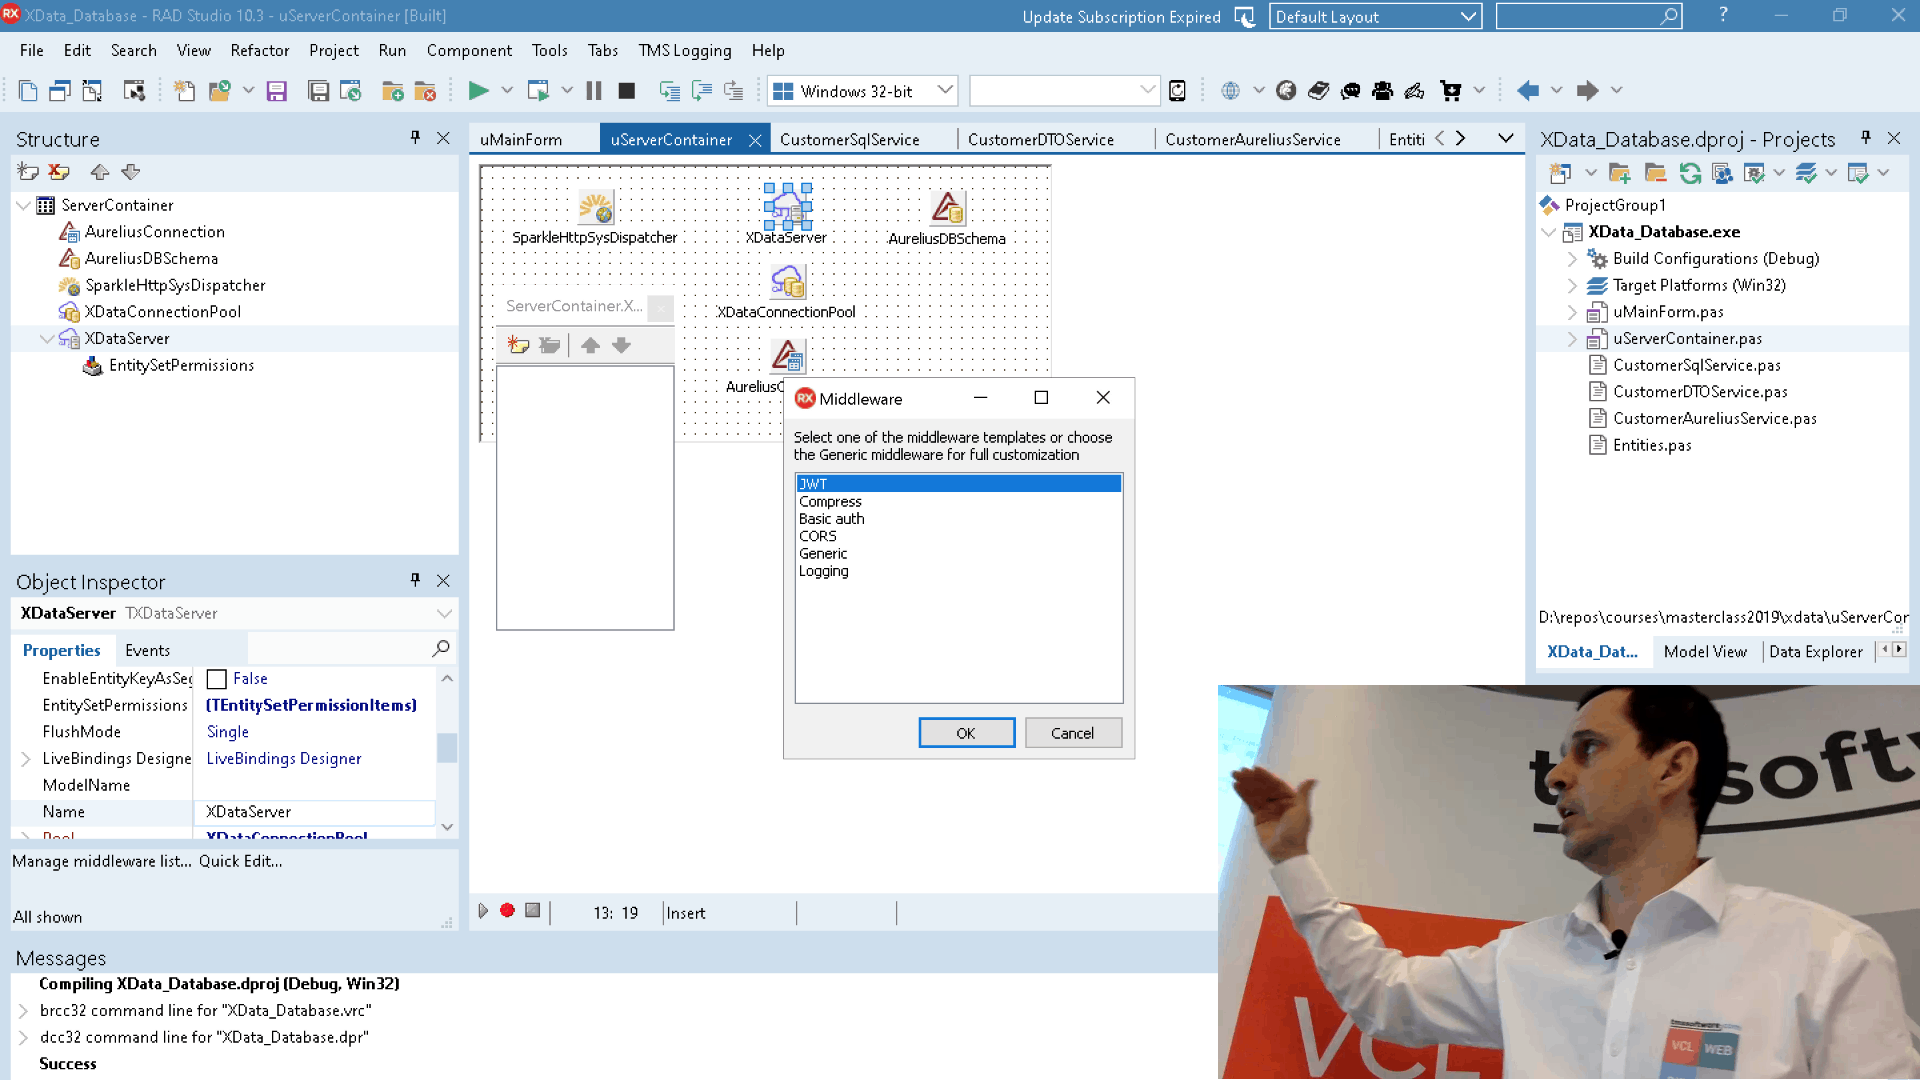The width and height of the screenshot is (1920, 1080).
Task: Open a new unit from the toolbar
Action: tap(184, 90)
